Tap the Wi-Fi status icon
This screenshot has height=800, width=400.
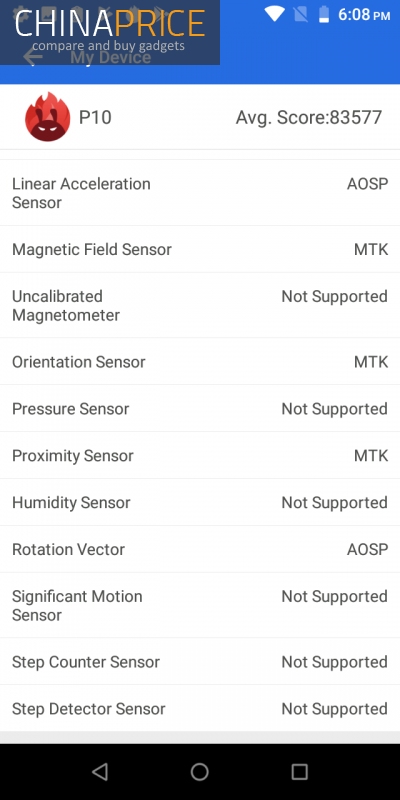pyautogui.click(x=274, y=14)
